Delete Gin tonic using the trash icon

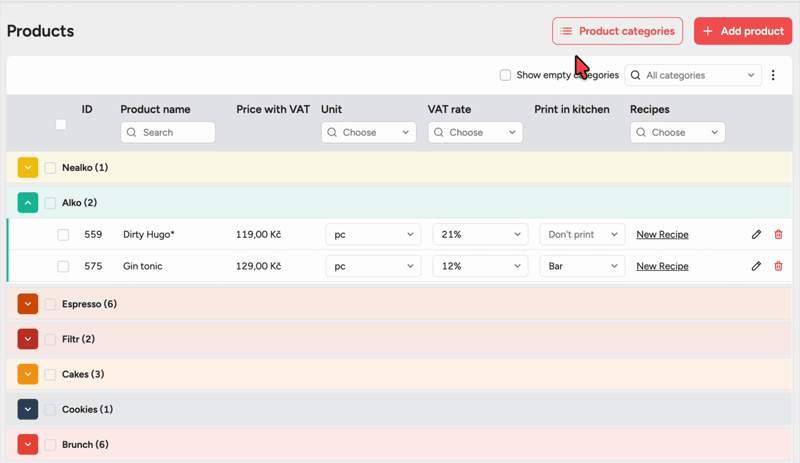[778, 266]
